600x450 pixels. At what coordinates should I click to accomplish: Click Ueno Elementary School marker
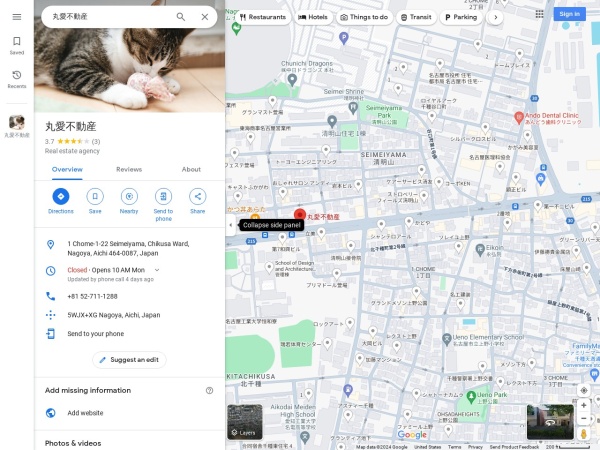point(447,339)
